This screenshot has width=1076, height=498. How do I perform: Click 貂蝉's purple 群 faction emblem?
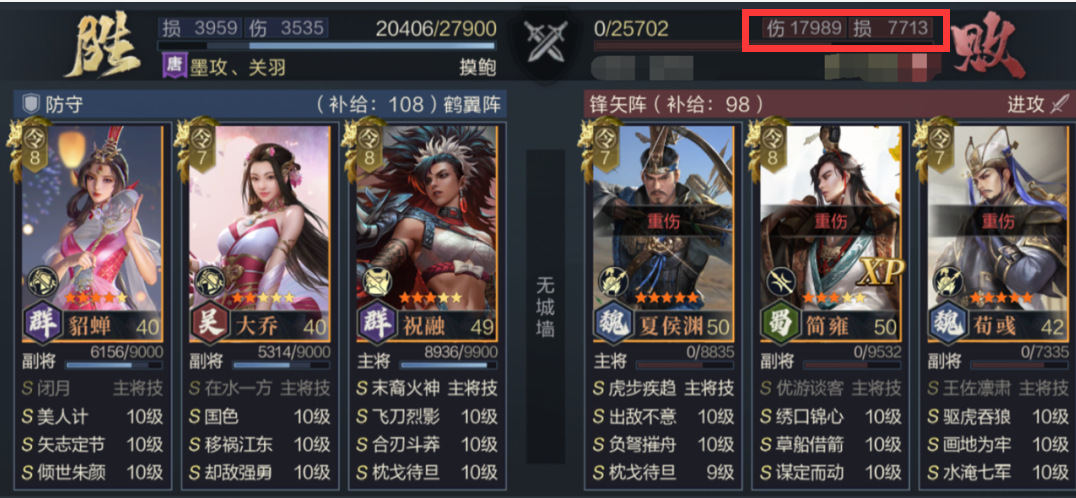coord(45,322)
